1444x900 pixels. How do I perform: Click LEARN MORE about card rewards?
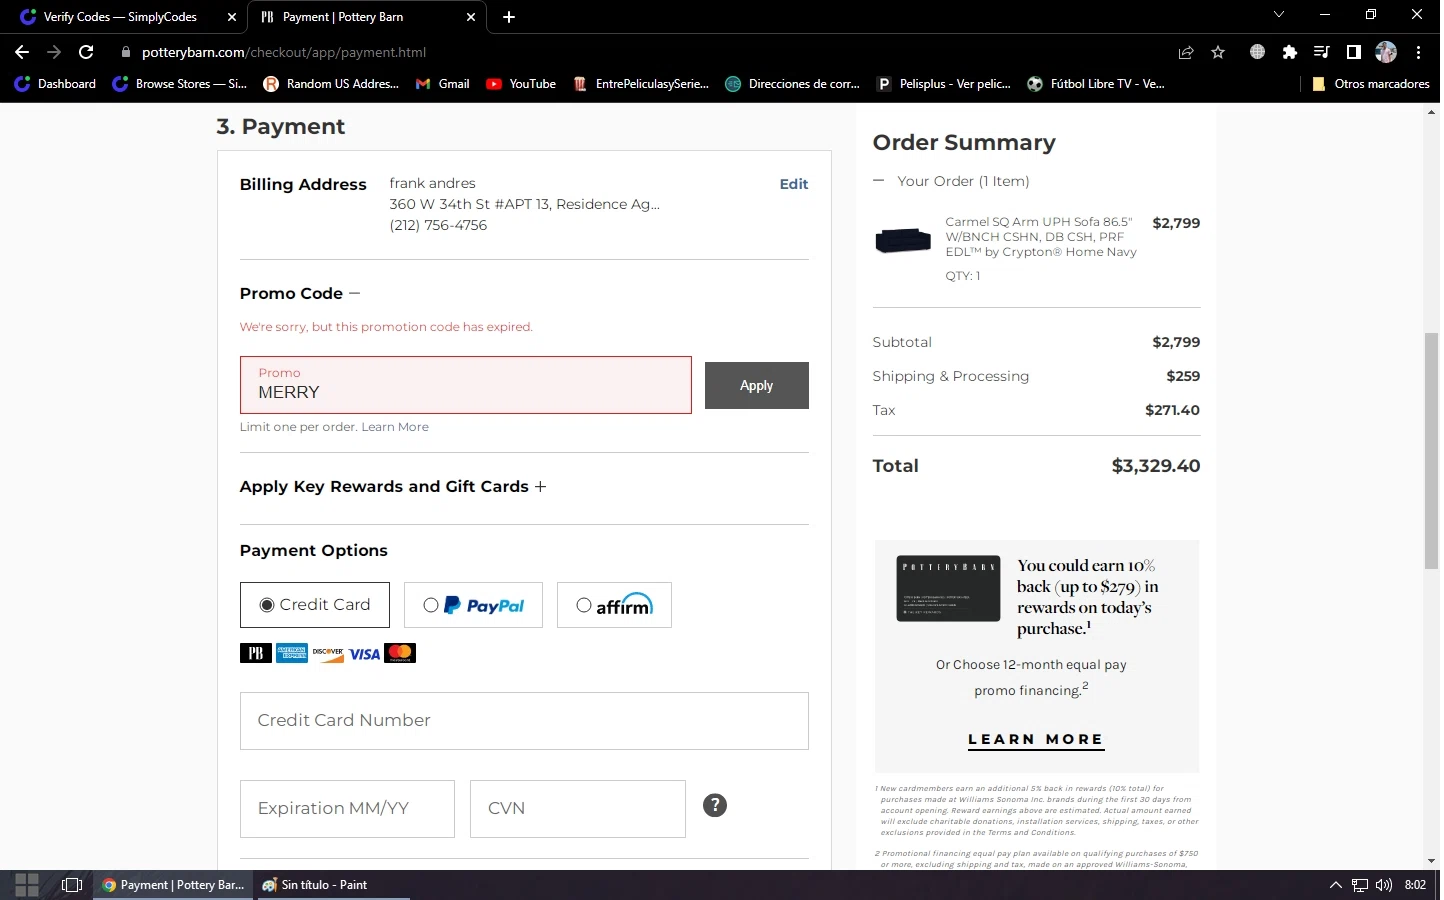[x=1036, y=740]
